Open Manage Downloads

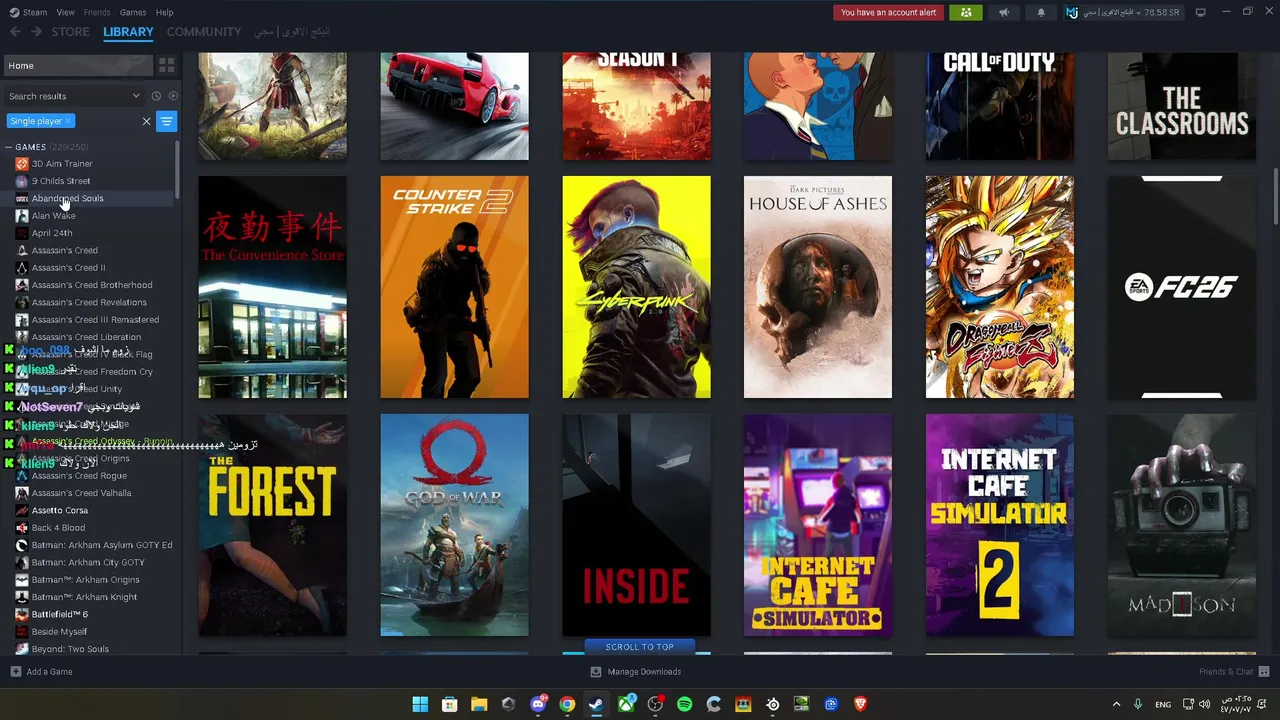point(636,672)
